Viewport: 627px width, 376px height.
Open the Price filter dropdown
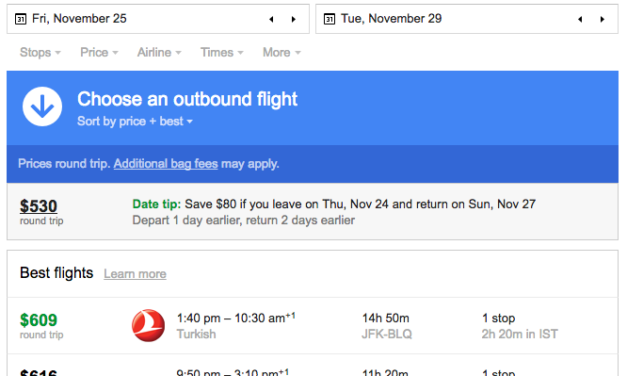[x=99, y=52]
